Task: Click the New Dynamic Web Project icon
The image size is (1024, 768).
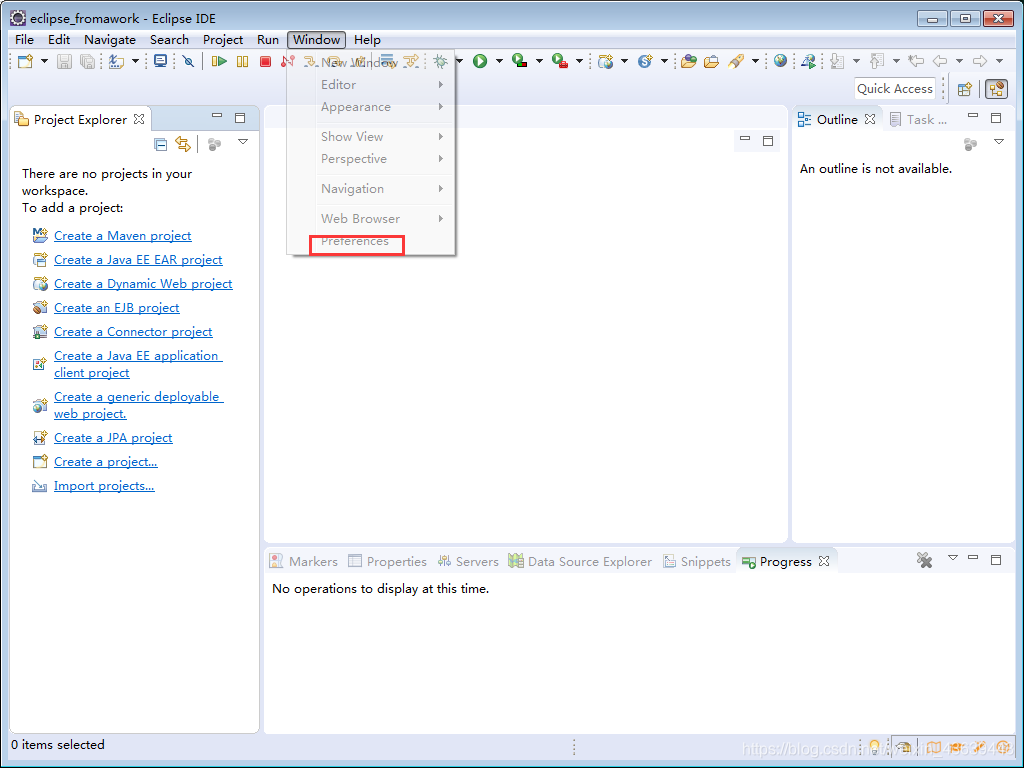Action: pos(605,61)
